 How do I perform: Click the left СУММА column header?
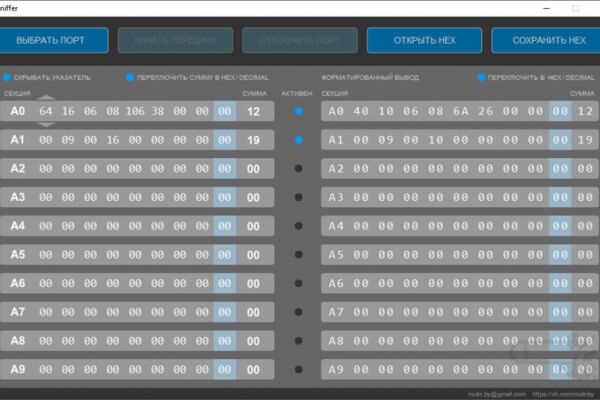[x=254, y=93]
